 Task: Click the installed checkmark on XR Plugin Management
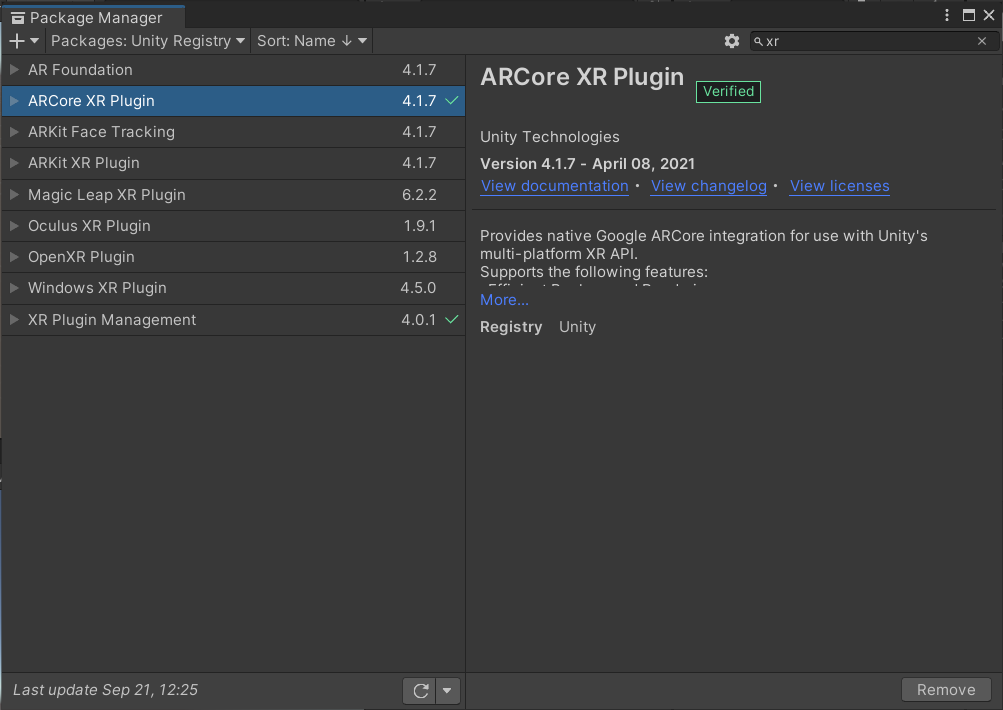coord(452,319)
